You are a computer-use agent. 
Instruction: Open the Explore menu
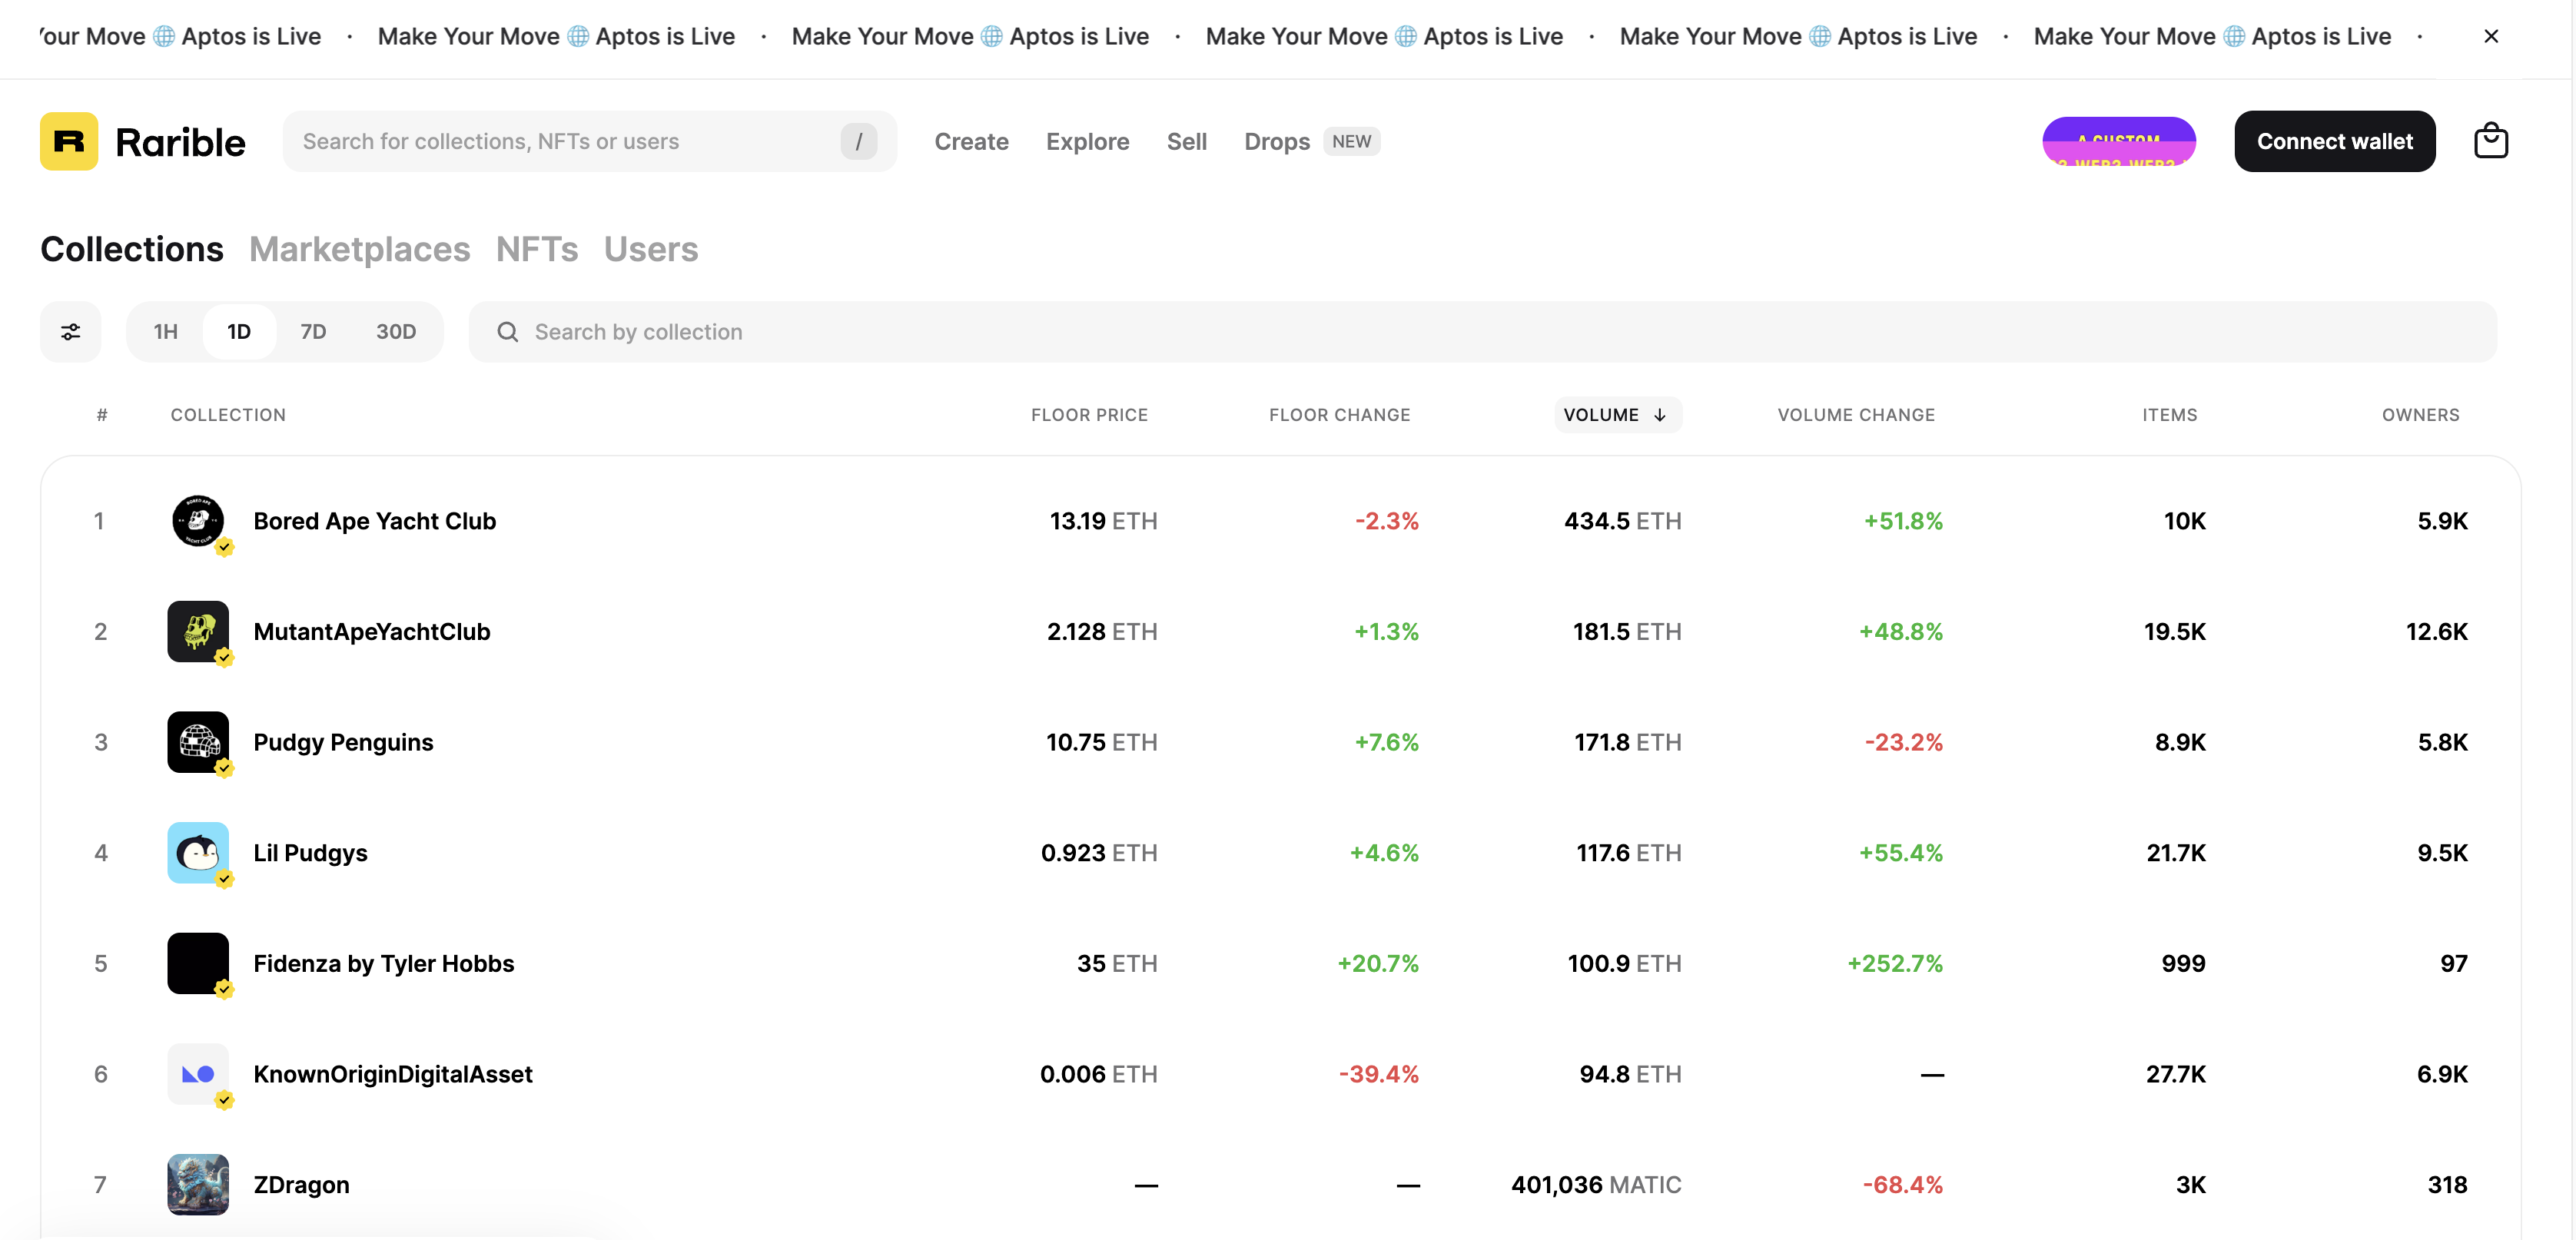[x=1087, y=141]
